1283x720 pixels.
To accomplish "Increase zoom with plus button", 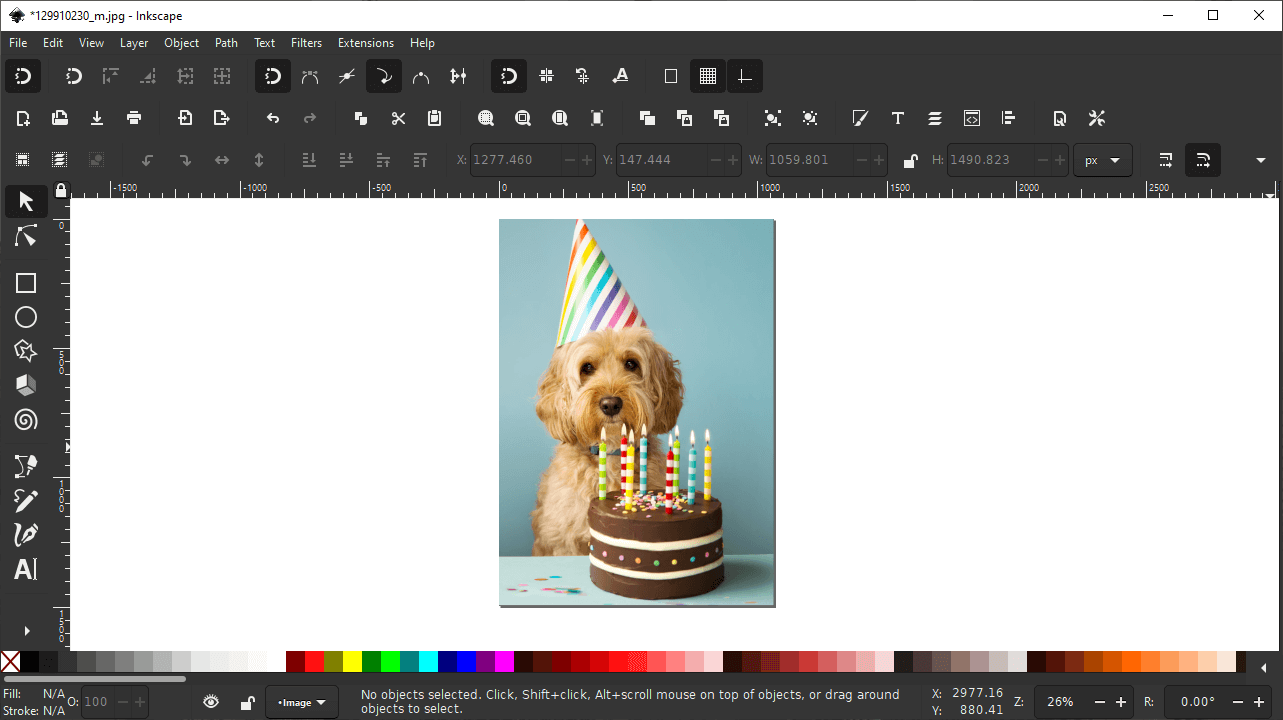I will point(1121,702).
